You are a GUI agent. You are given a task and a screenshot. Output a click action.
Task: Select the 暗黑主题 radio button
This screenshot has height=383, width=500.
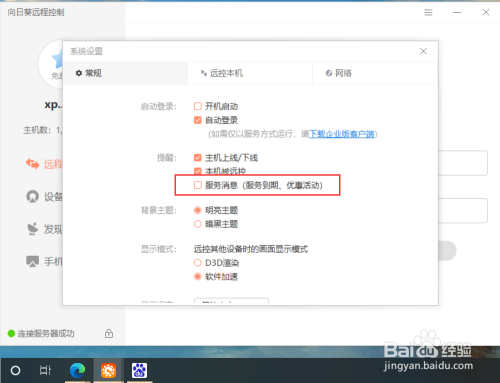[198, 224]
